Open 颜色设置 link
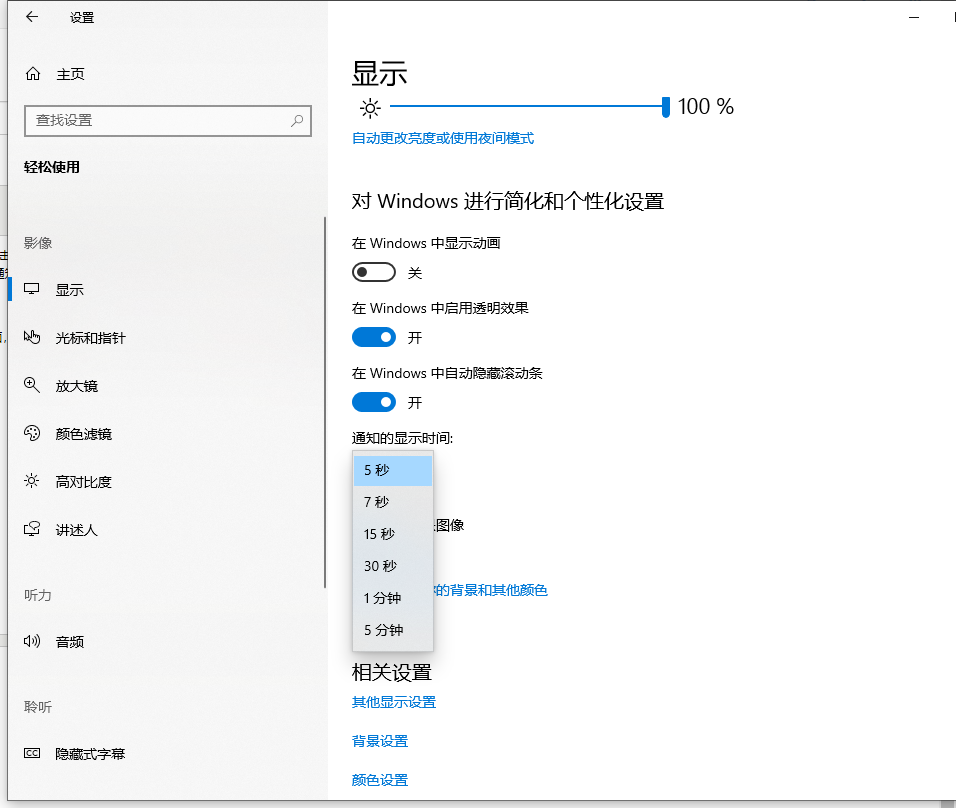This screenshot has height=808, width=956. pyautogui.click(x=380, y=780)
